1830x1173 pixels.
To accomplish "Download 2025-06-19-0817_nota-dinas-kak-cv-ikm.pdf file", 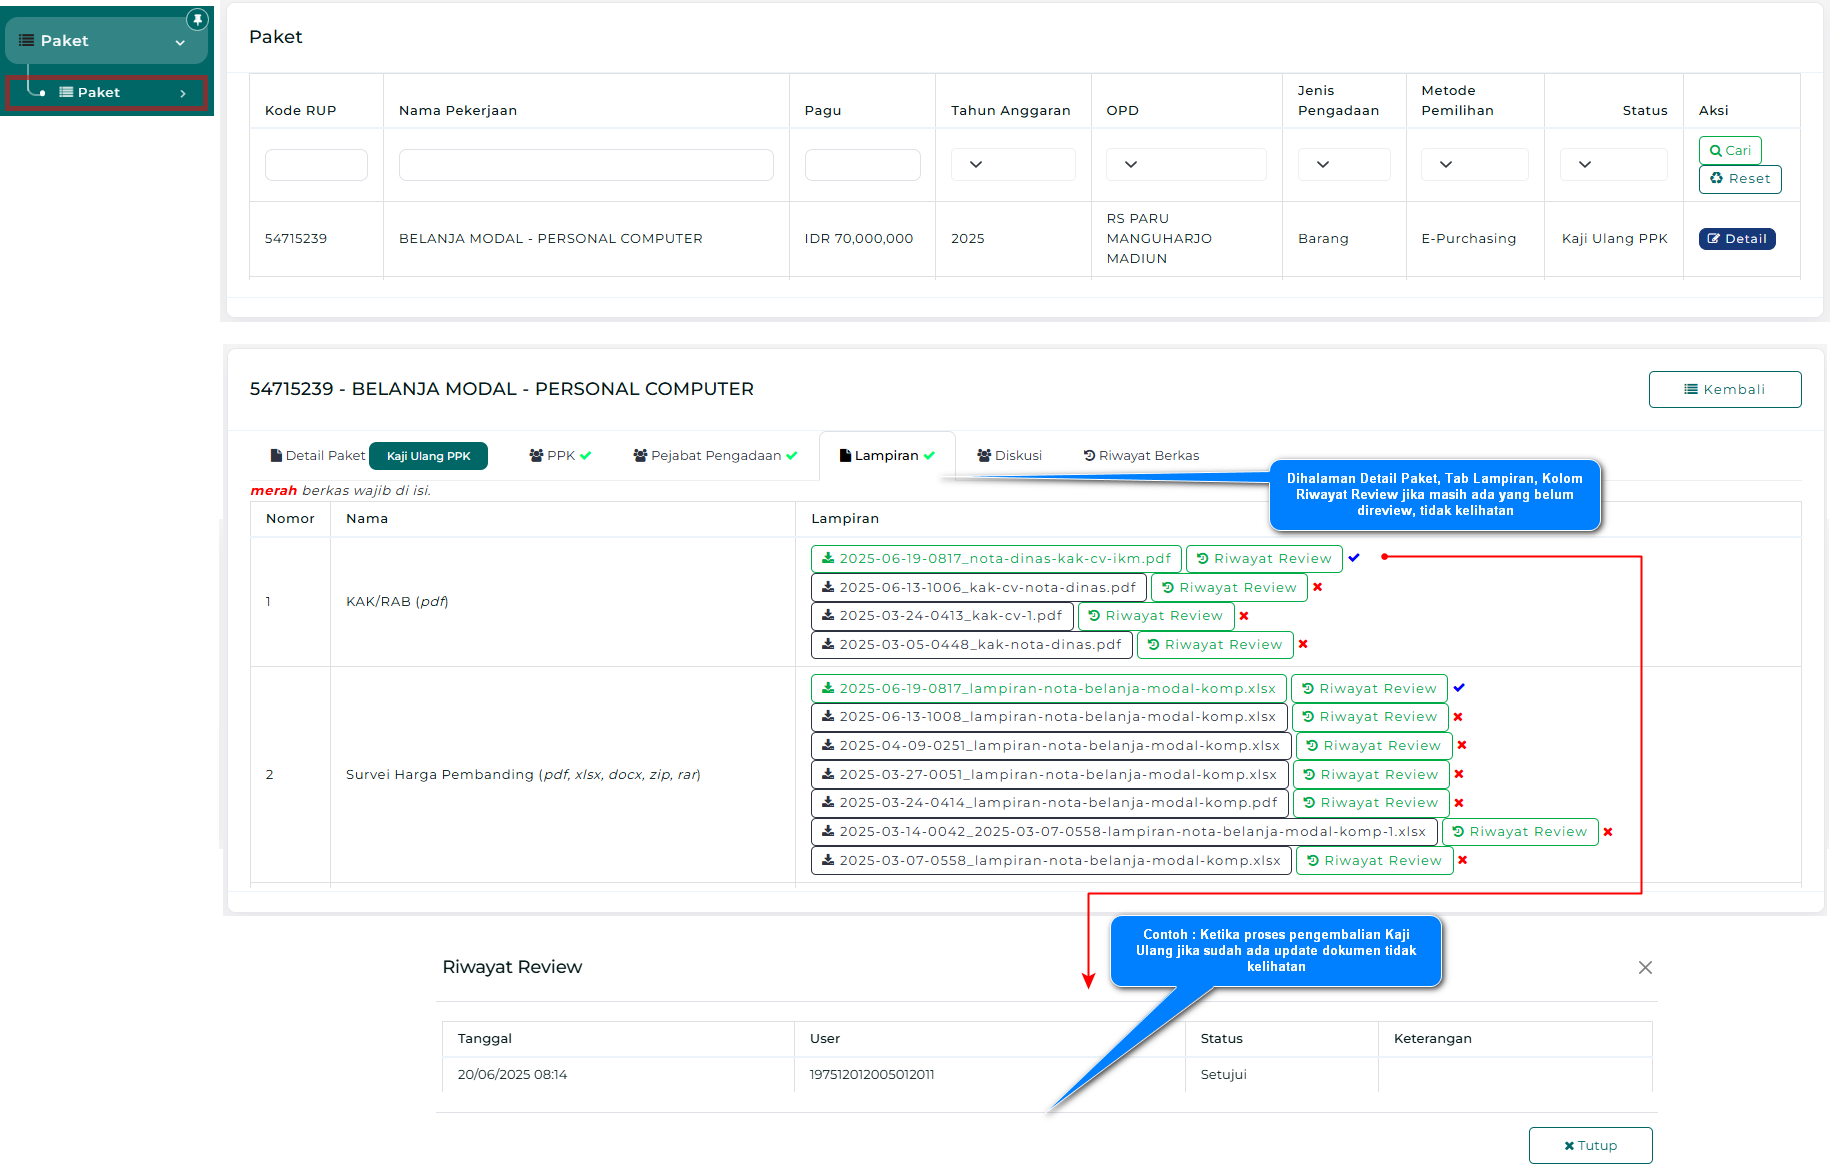I will [x=995, y=559].
